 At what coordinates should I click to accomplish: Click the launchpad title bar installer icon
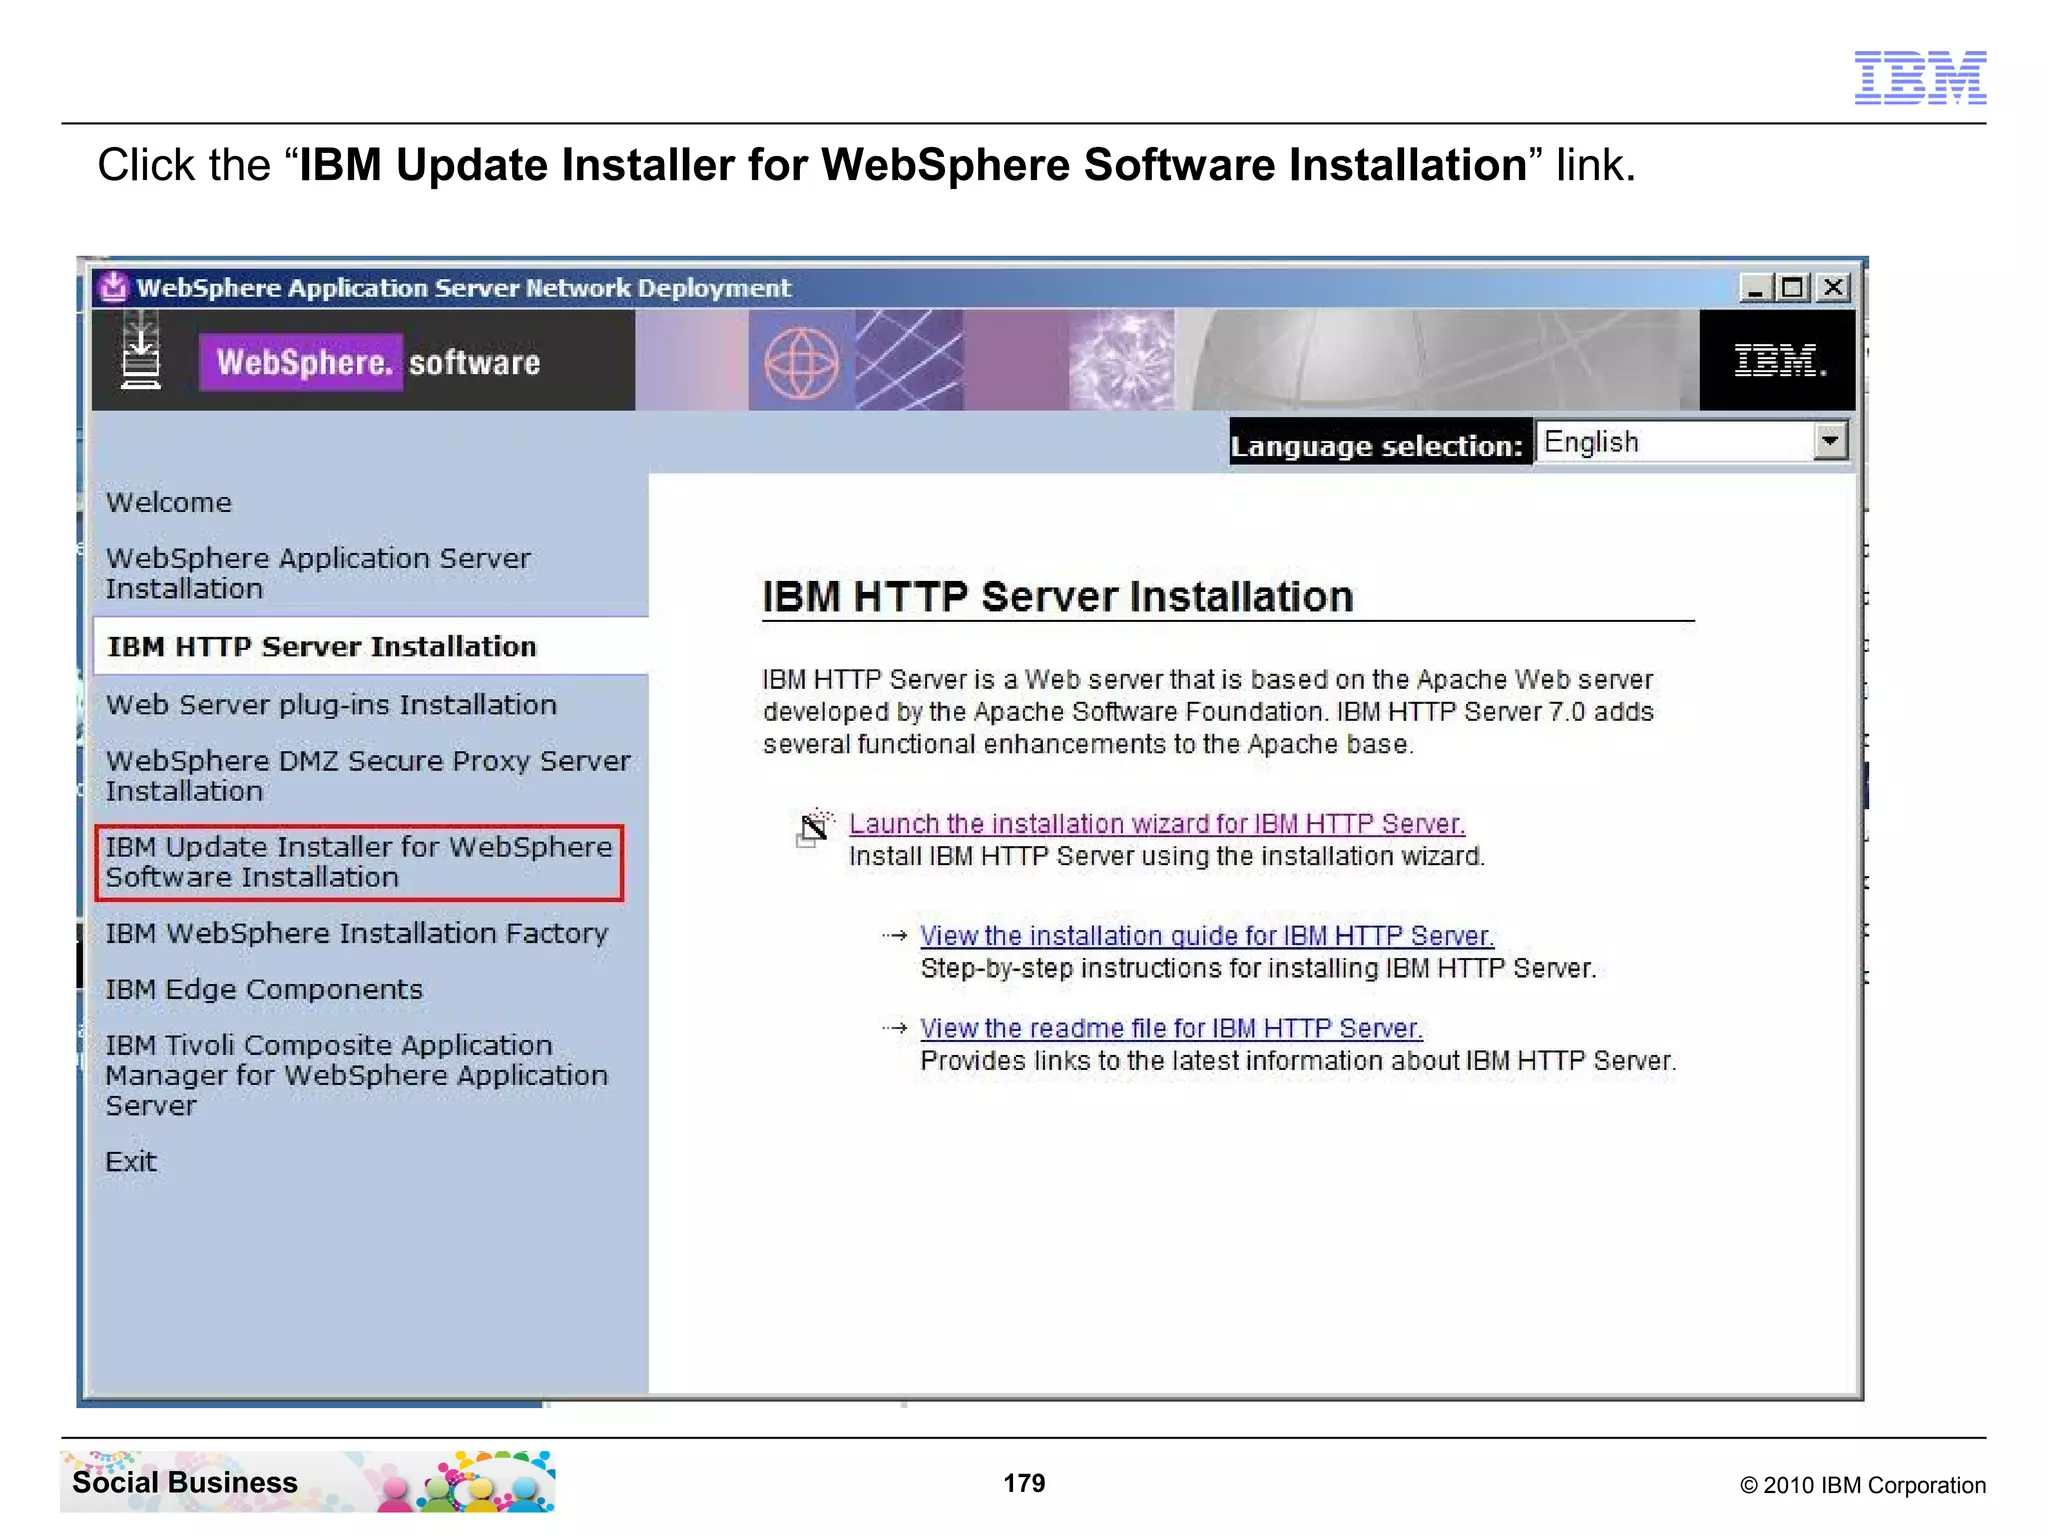(x=114, y=288)
